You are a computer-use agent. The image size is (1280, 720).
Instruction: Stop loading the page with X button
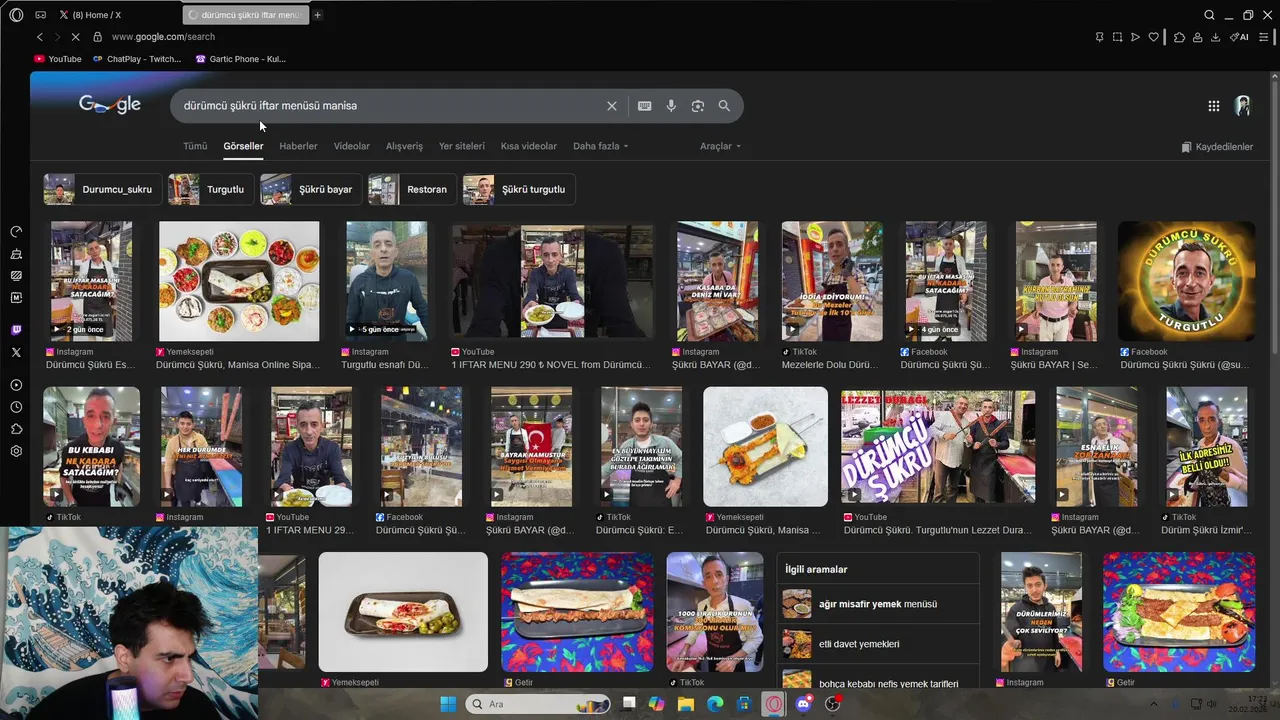[x=75, y=37]
